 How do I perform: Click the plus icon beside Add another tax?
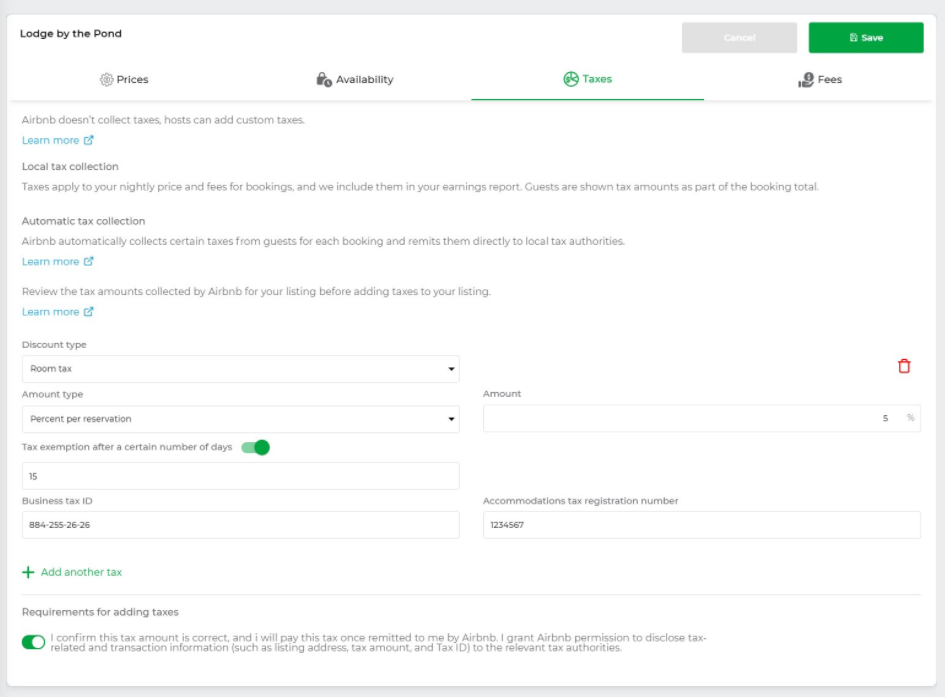[28, 572]
